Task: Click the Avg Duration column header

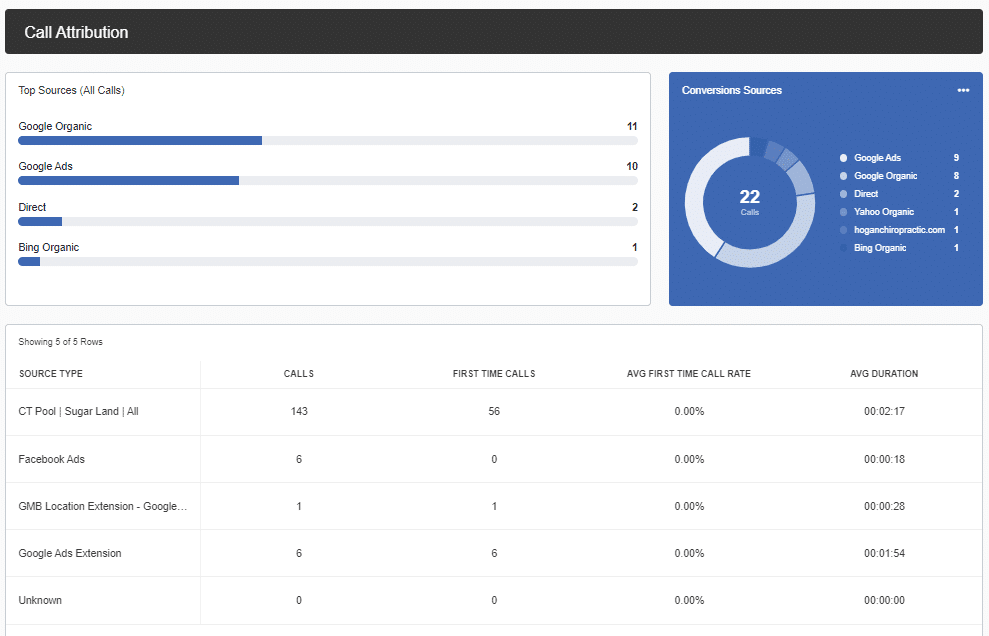Action: pos(884,374)
